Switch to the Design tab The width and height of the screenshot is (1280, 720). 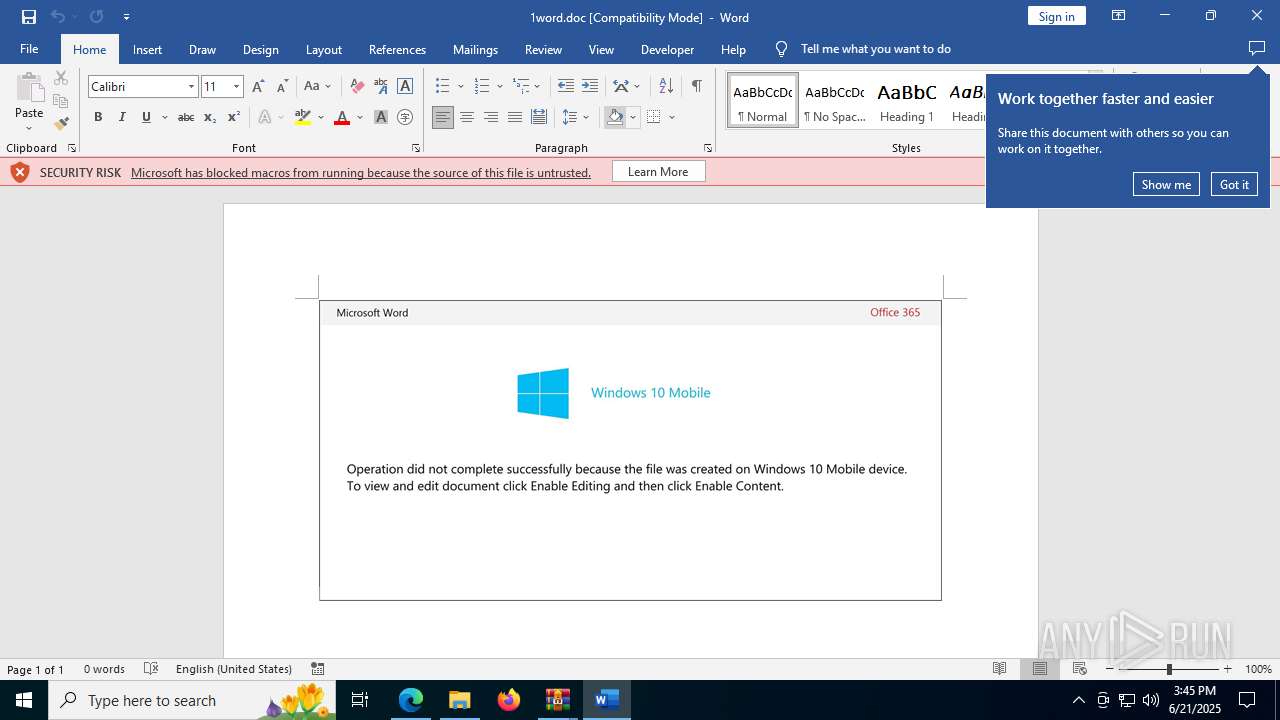260,49
